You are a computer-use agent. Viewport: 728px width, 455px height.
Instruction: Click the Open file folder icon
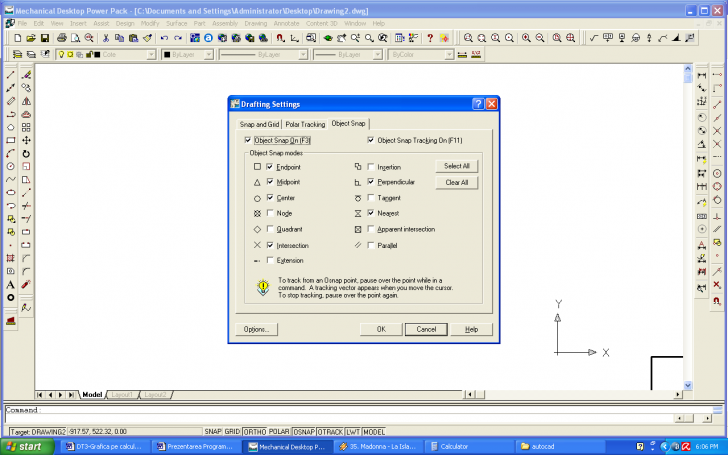[x=31, y=38]
